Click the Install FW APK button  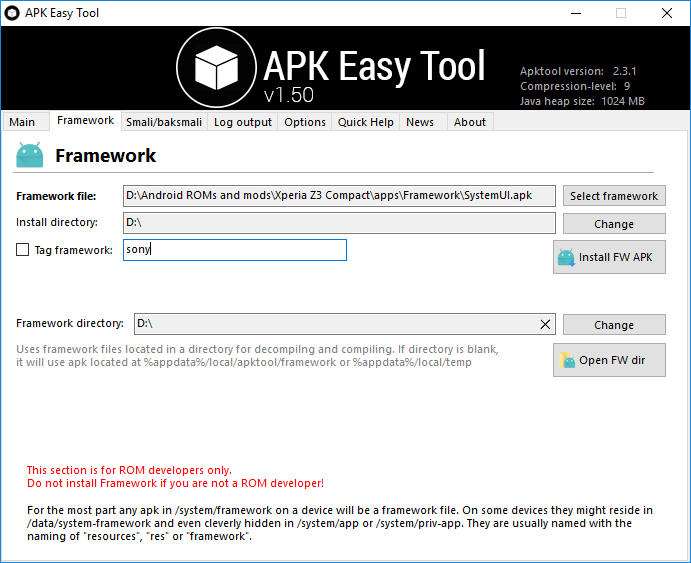[609, 257]
